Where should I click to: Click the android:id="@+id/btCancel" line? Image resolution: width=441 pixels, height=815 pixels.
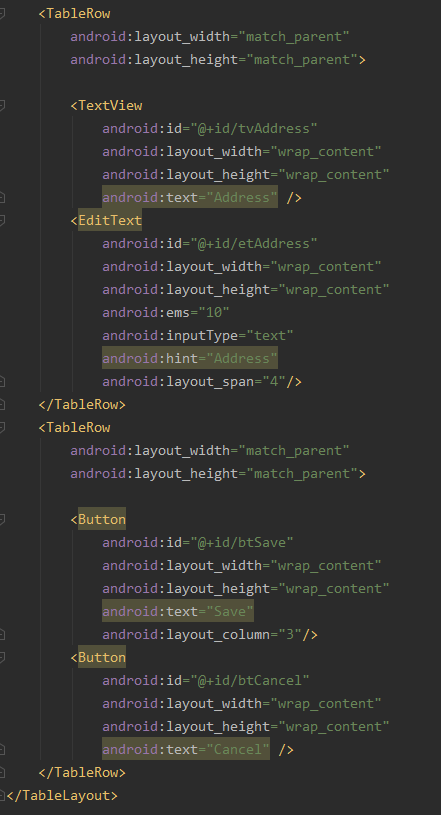coord(206,680)
